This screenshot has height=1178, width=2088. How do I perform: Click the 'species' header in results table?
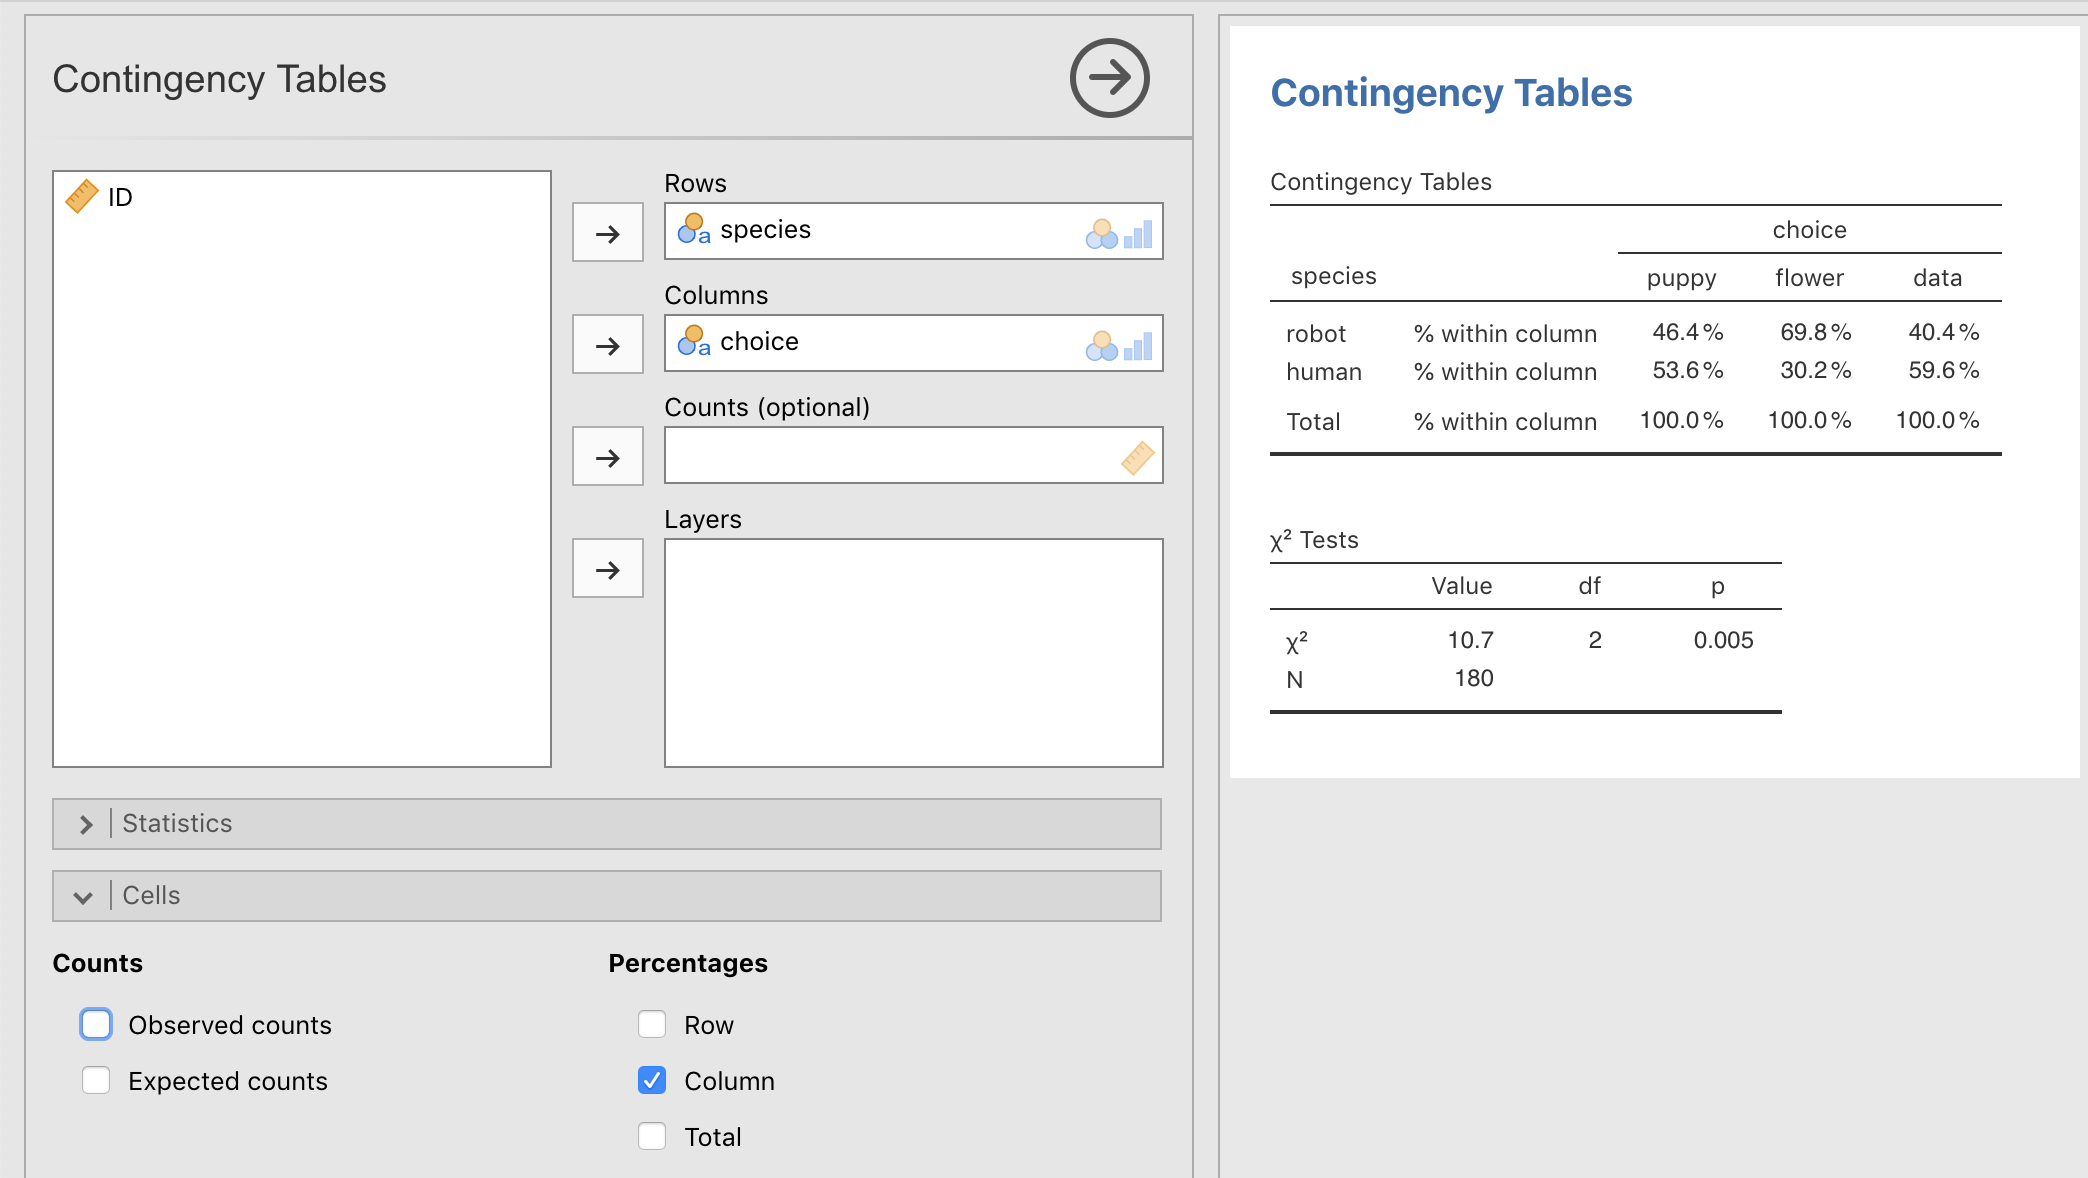point(1333,277)
